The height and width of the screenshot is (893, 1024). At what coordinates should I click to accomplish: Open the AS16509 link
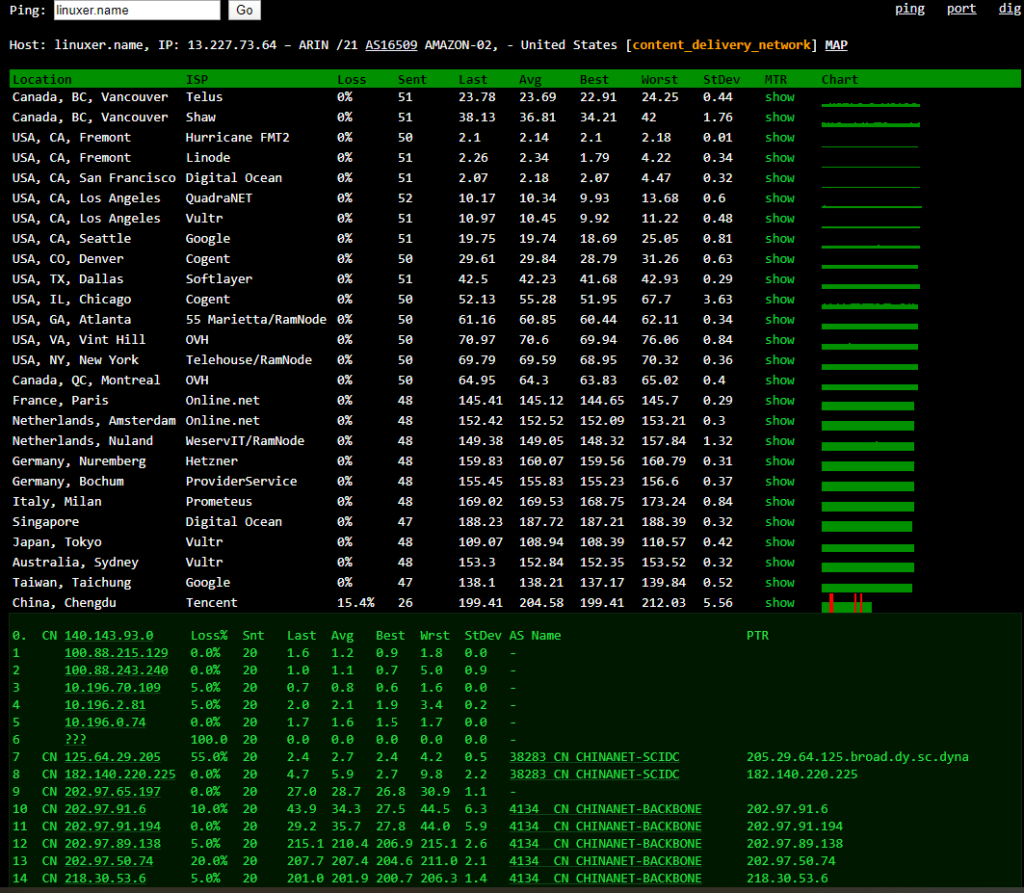[392, 45]
